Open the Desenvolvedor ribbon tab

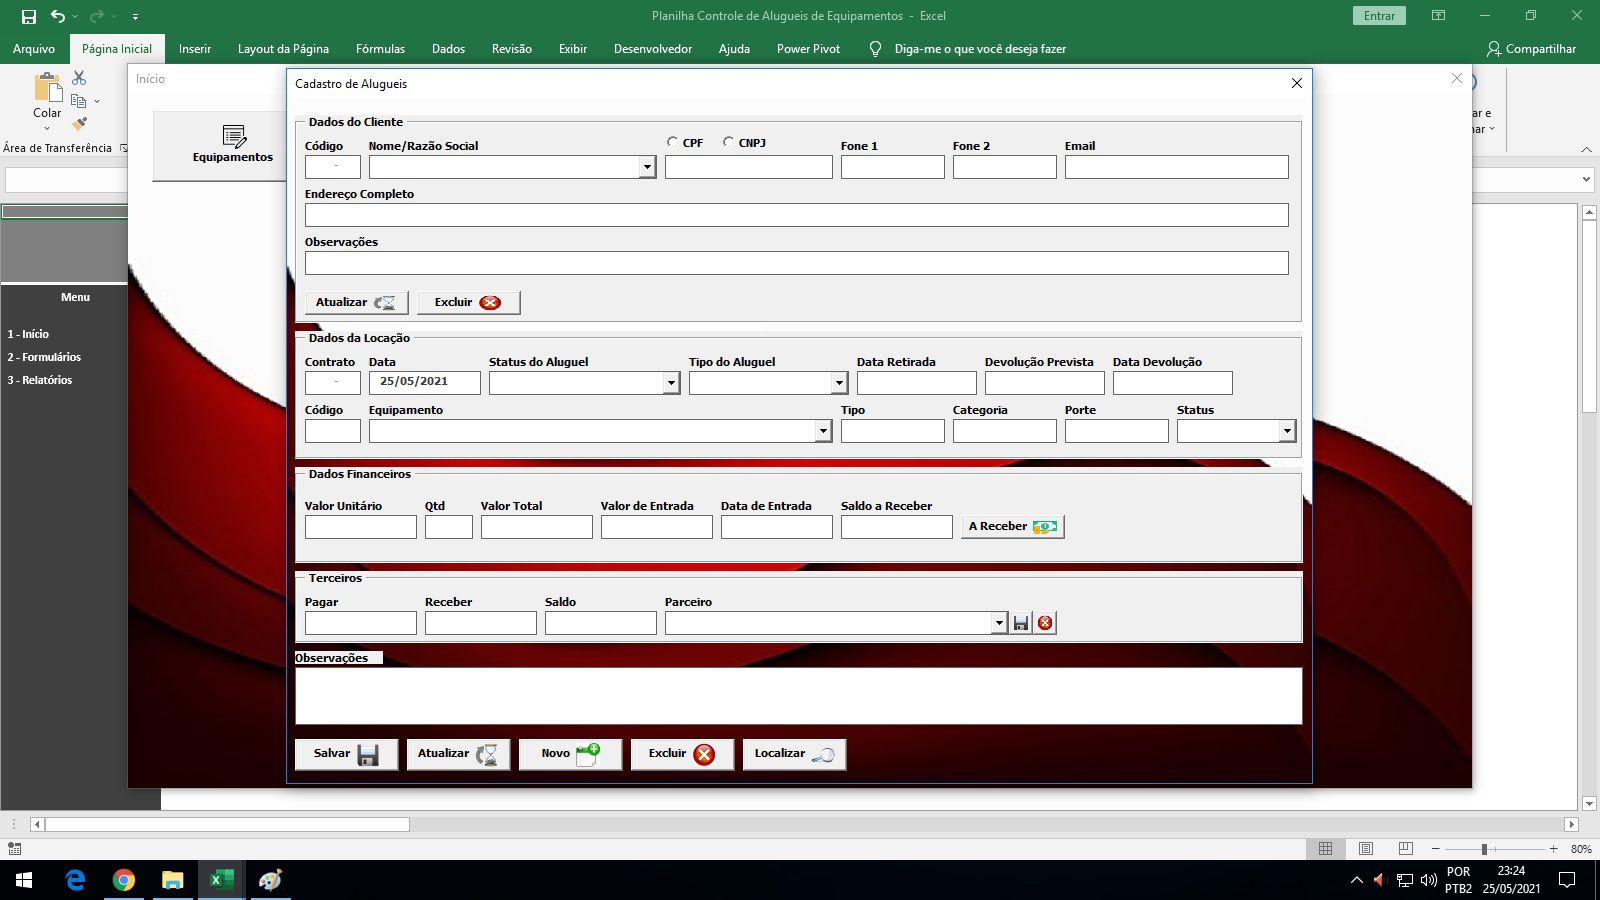(x=652, y=48)
